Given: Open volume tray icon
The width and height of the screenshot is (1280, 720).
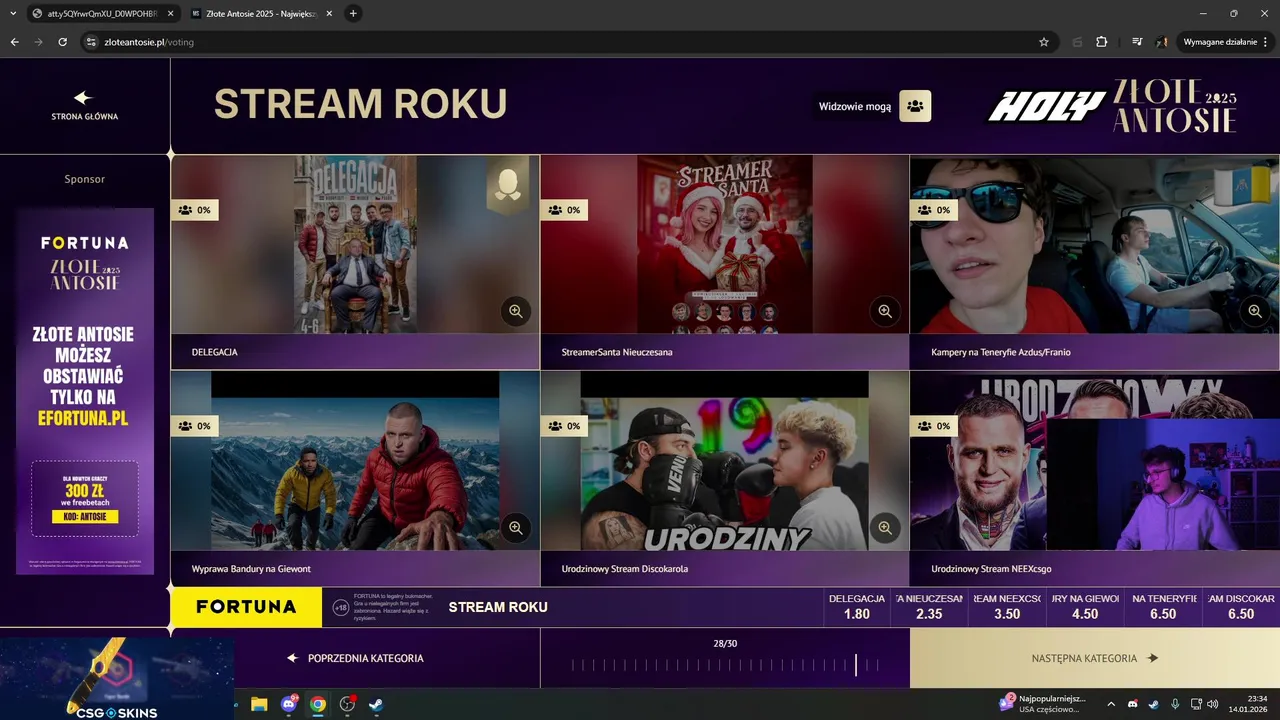Looking at the screenshot, I should tap(1212, 704).
